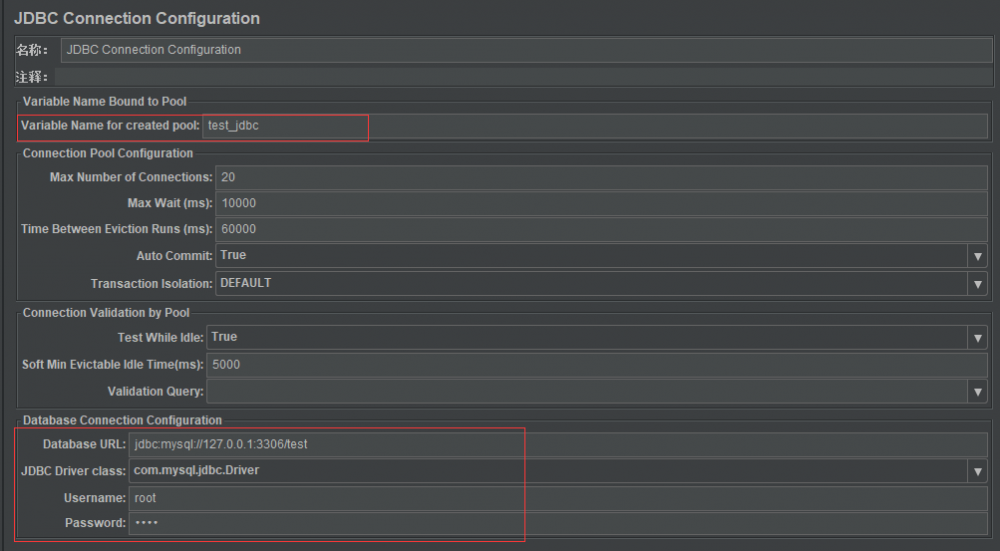Click the Max Number of Connections field

click(x=601, y=177)
